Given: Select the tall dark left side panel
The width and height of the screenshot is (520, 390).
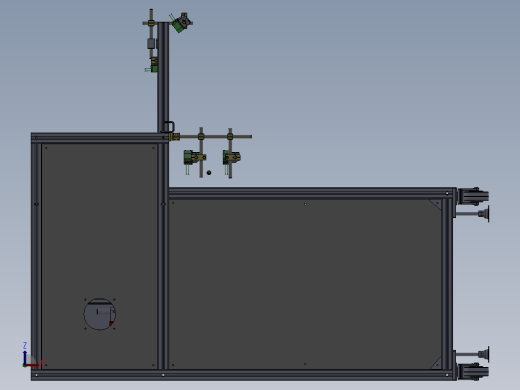Looking at the screenshot, I should click(x=99, y=256).
